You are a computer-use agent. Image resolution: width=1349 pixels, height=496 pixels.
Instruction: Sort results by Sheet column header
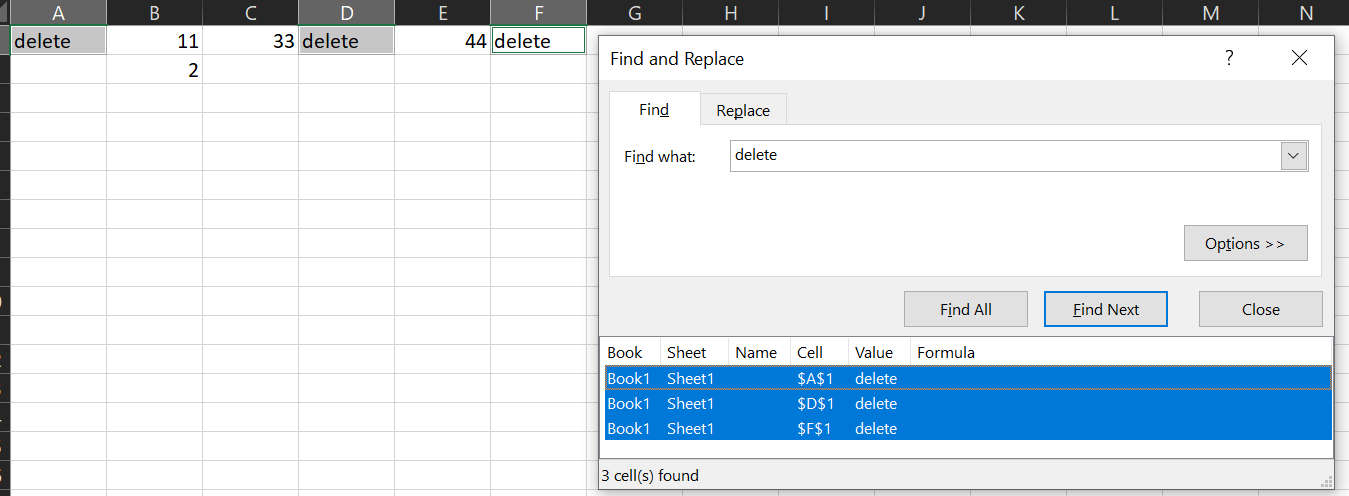pyautogui.click(x=694, y=352)
